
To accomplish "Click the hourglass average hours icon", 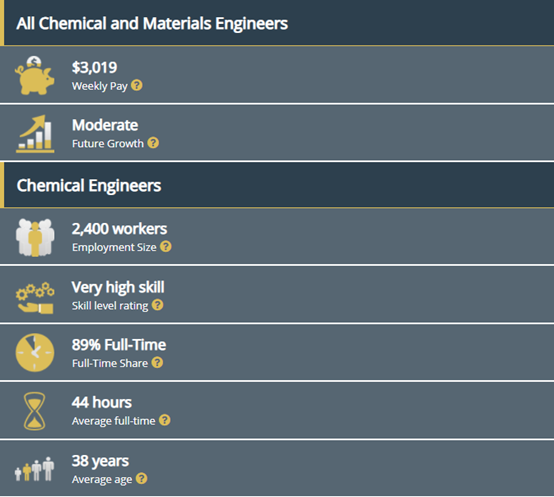I will [x=34, y=411].
